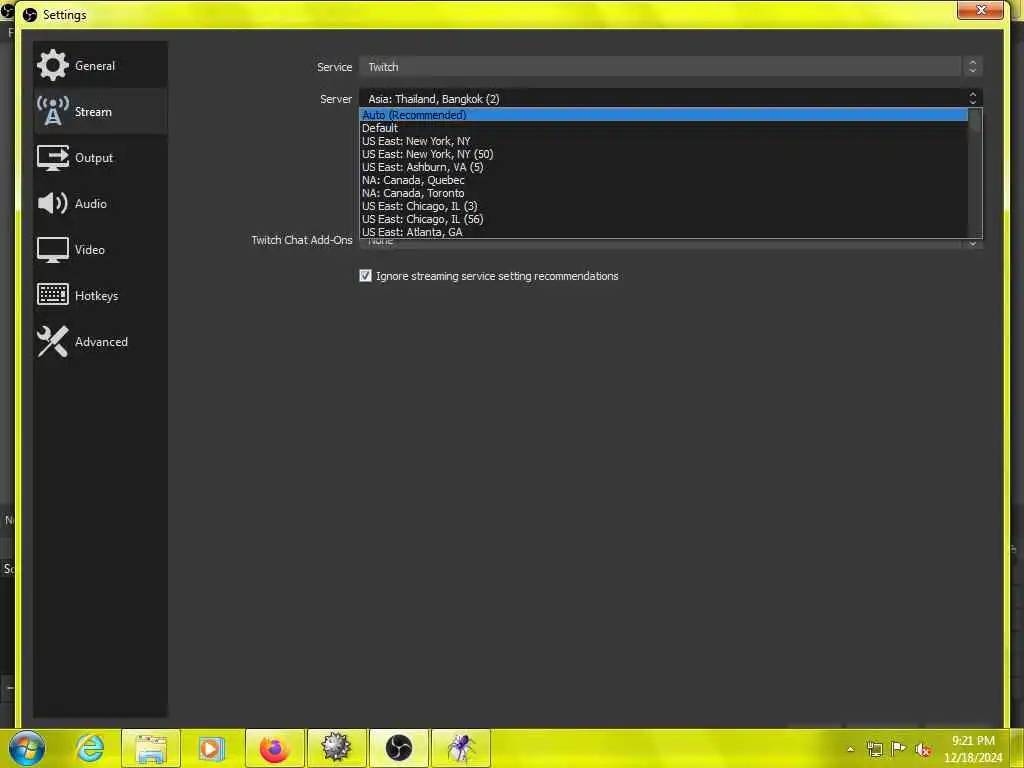The height and width of the screenshot is (768, 1024).
Task: Select NA: Canada, Quebec server
Action: (x=664, y=180)
